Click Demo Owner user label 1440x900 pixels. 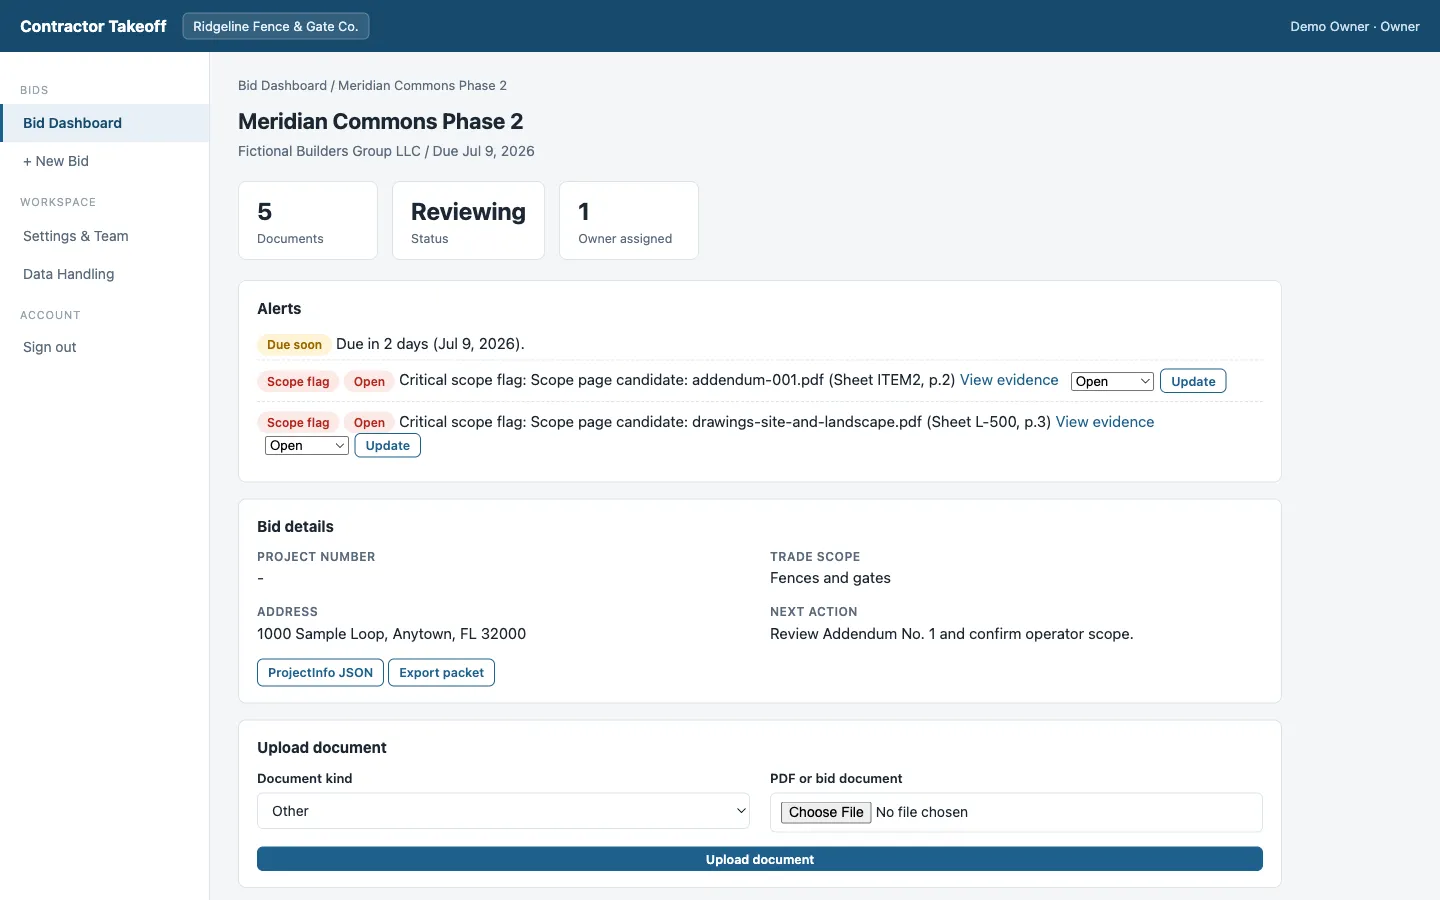point(1355,26)
